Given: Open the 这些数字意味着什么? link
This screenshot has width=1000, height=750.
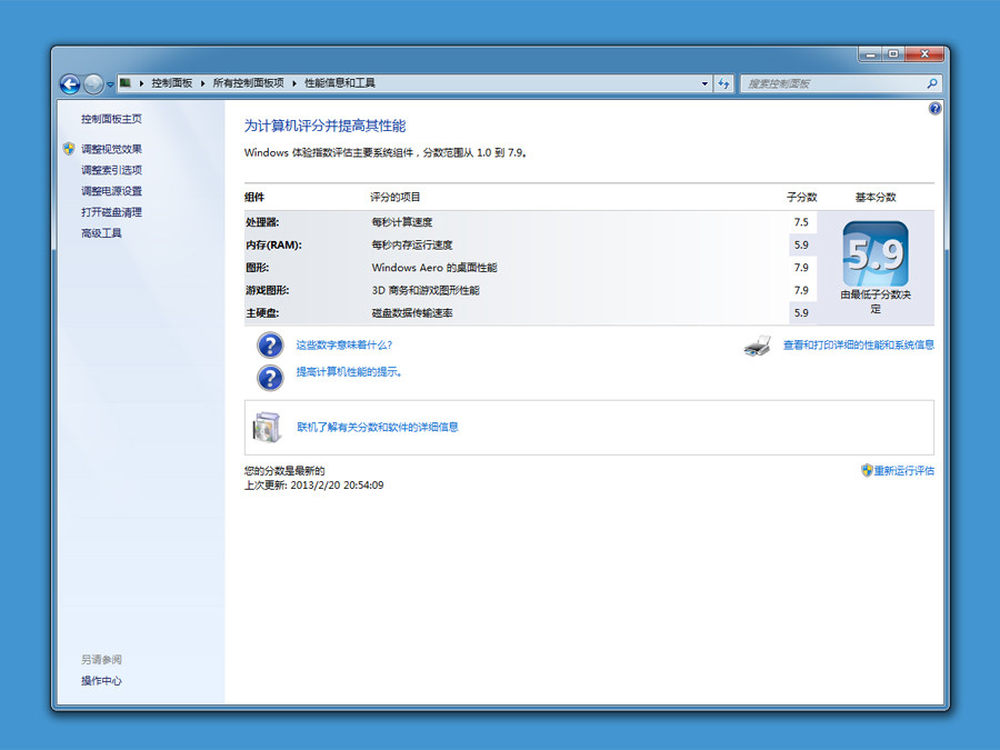Looking at the screenshot, I should click(x=344, y=345).
